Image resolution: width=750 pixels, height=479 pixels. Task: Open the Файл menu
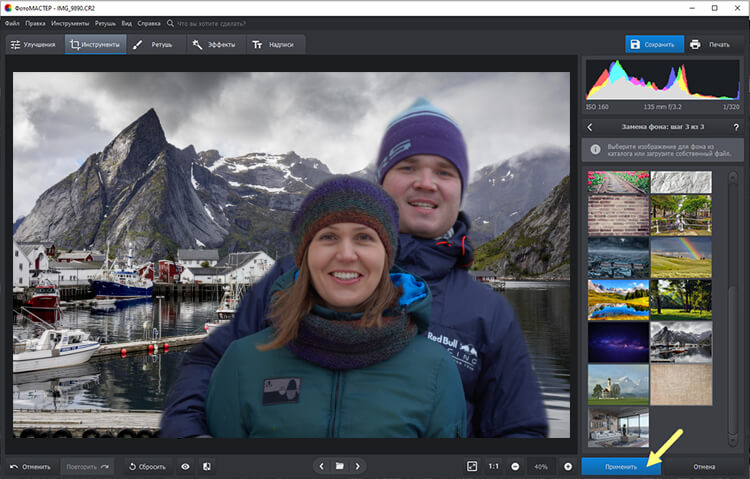12,21
